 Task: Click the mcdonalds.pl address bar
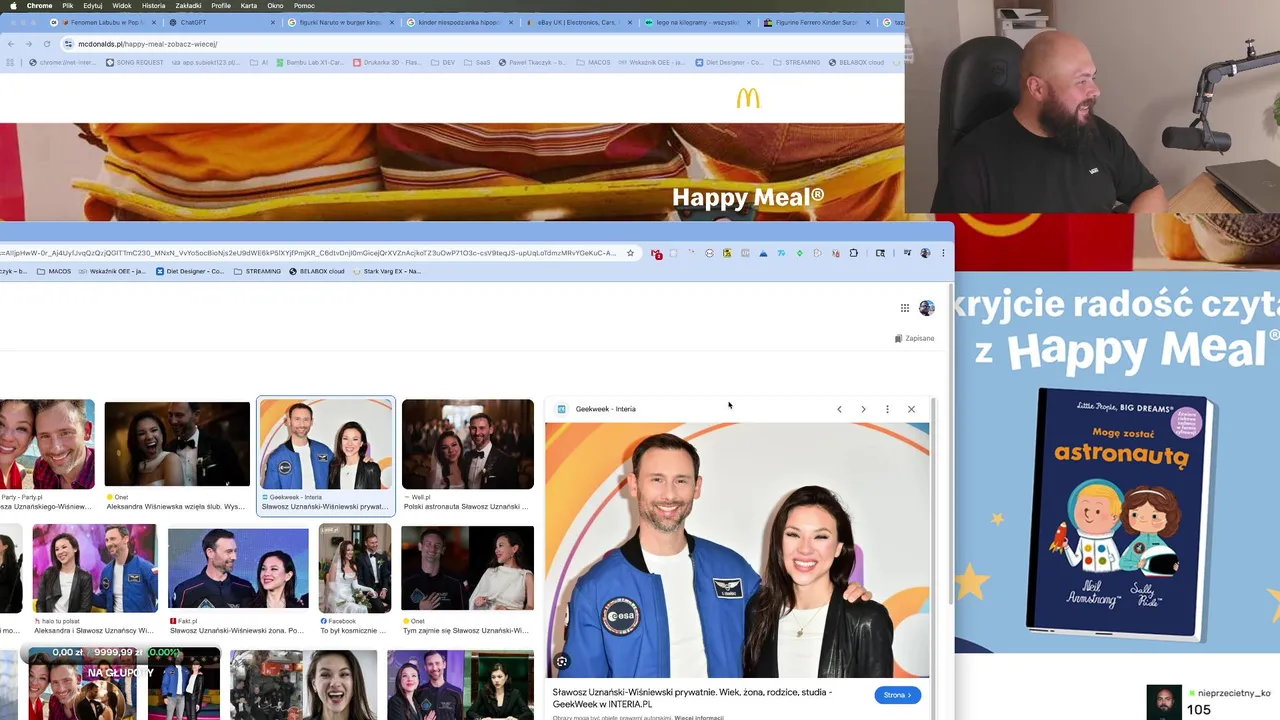480,44
